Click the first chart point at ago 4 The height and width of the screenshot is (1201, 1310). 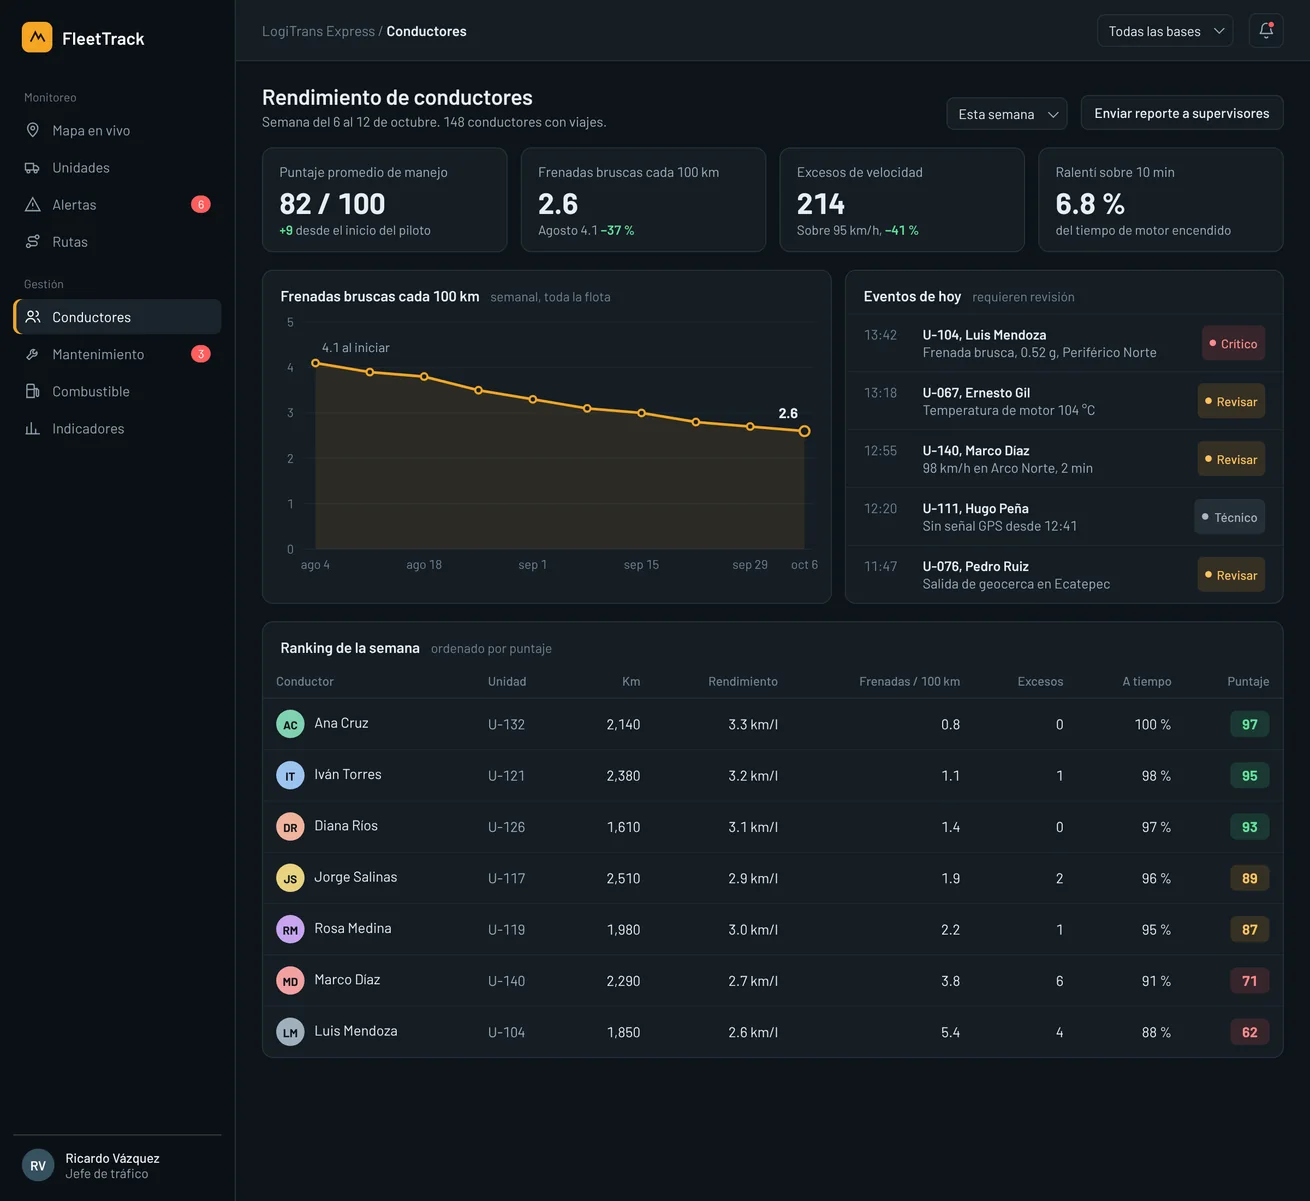[x=316, y=363]
